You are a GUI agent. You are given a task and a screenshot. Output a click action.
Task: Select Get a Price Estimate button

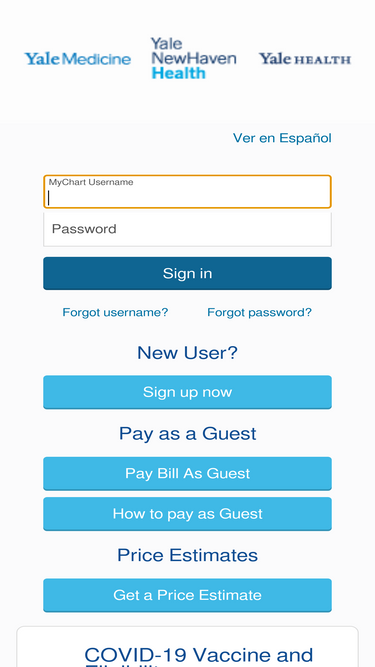[x=187, y=595]
